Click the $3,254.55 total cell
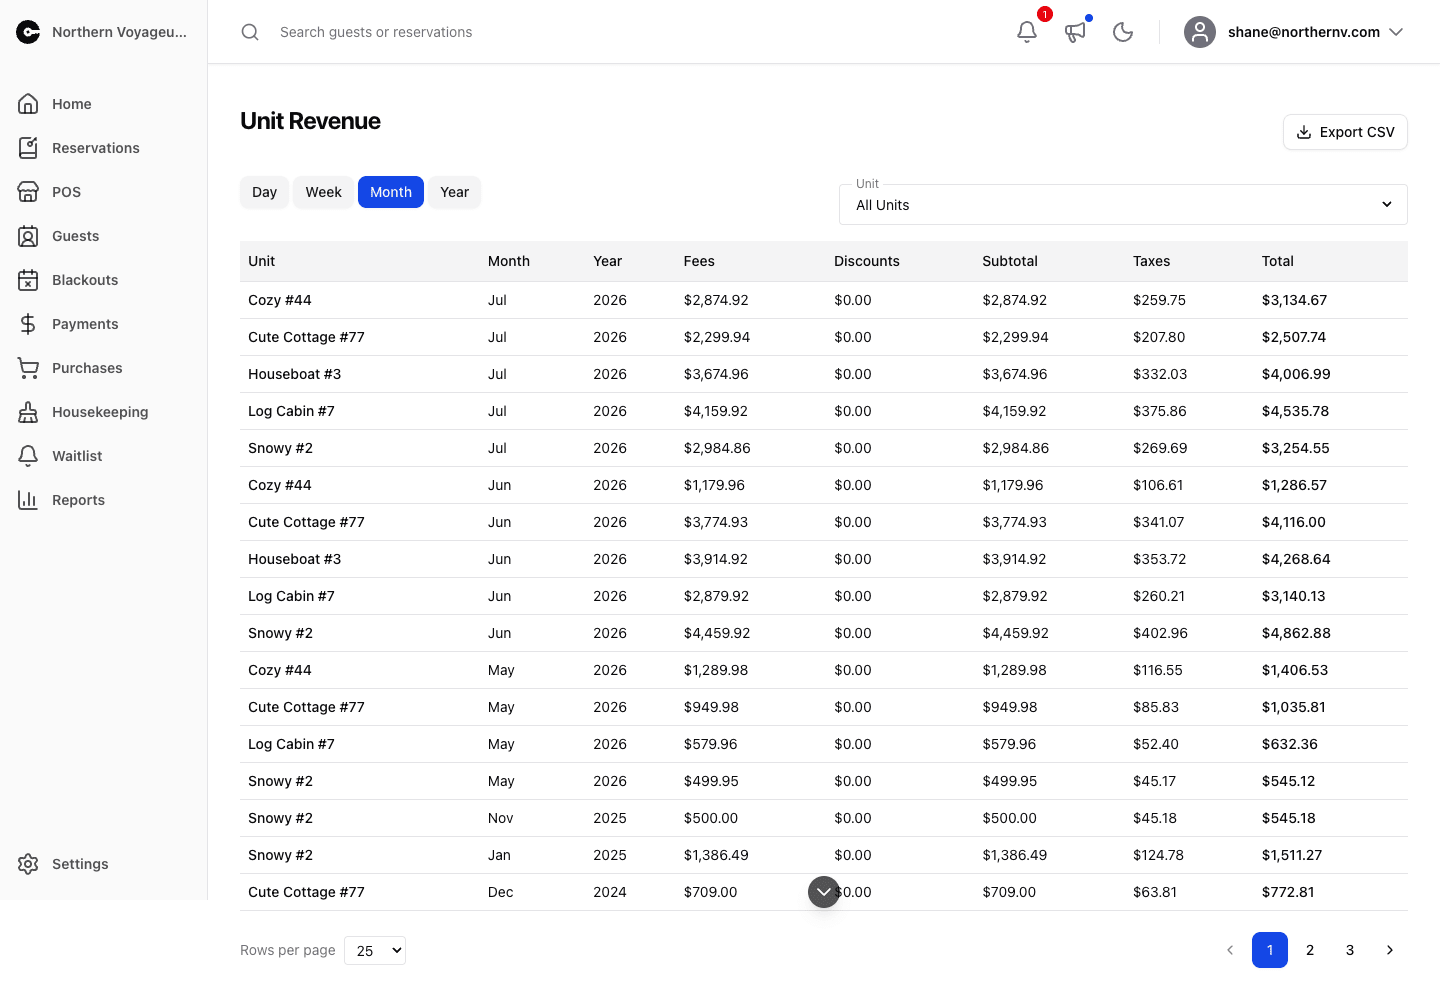This screenshot has width=1440, height=1008. [x=1295, y=448]
